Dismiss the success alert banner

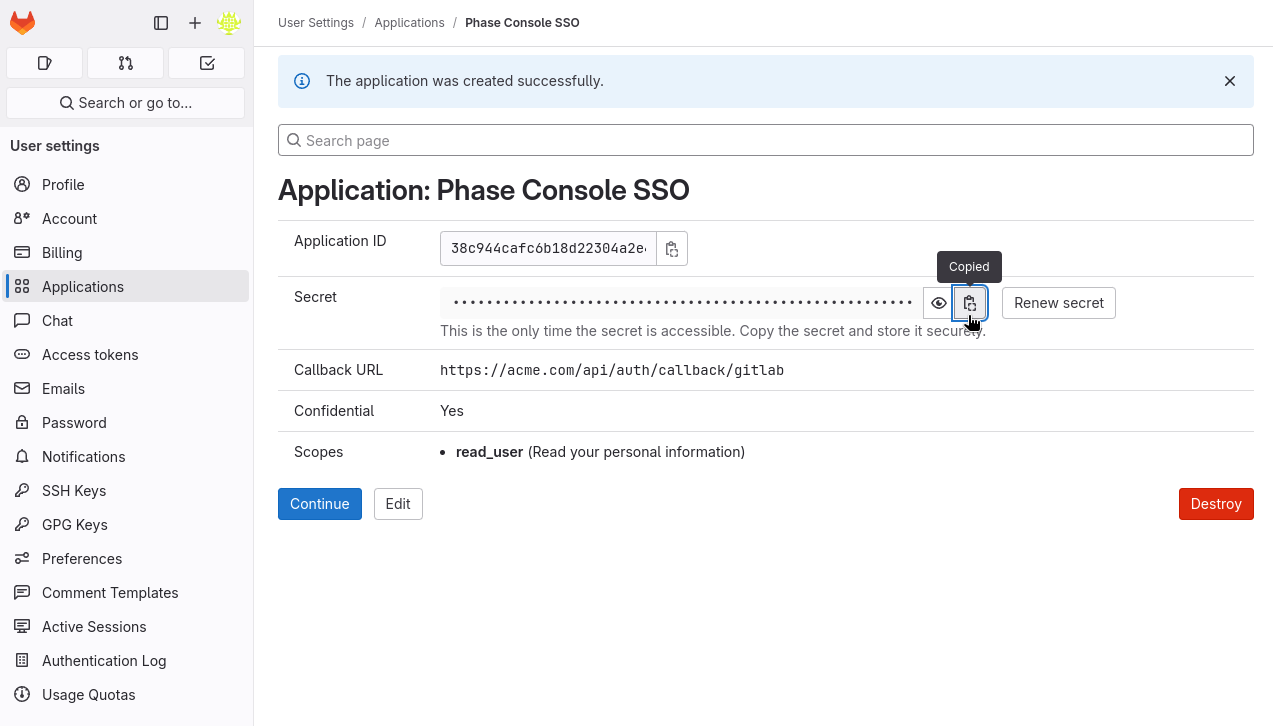1230,81
